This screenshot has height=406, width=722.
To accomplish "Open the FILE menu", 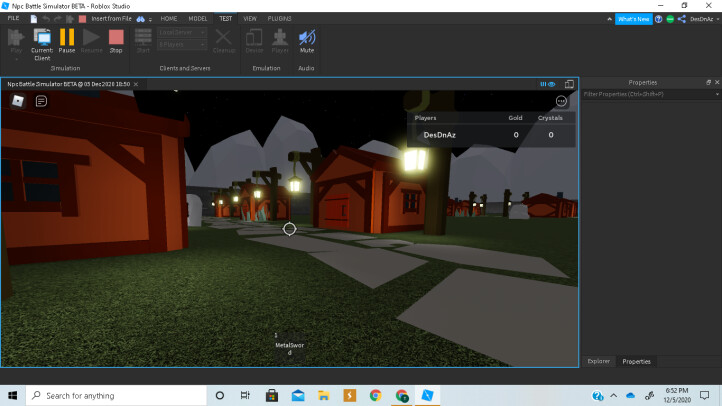I will pos(13,18).
